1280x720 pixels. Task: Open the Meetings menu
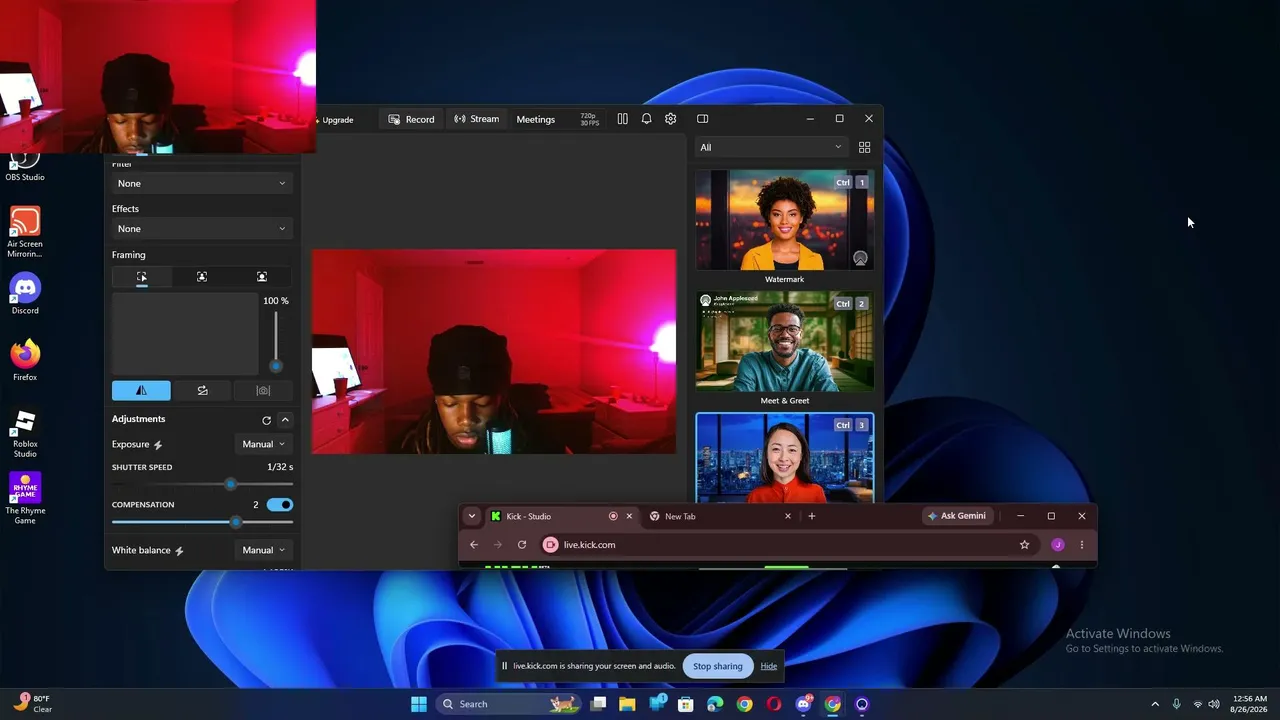coord(535,119)
